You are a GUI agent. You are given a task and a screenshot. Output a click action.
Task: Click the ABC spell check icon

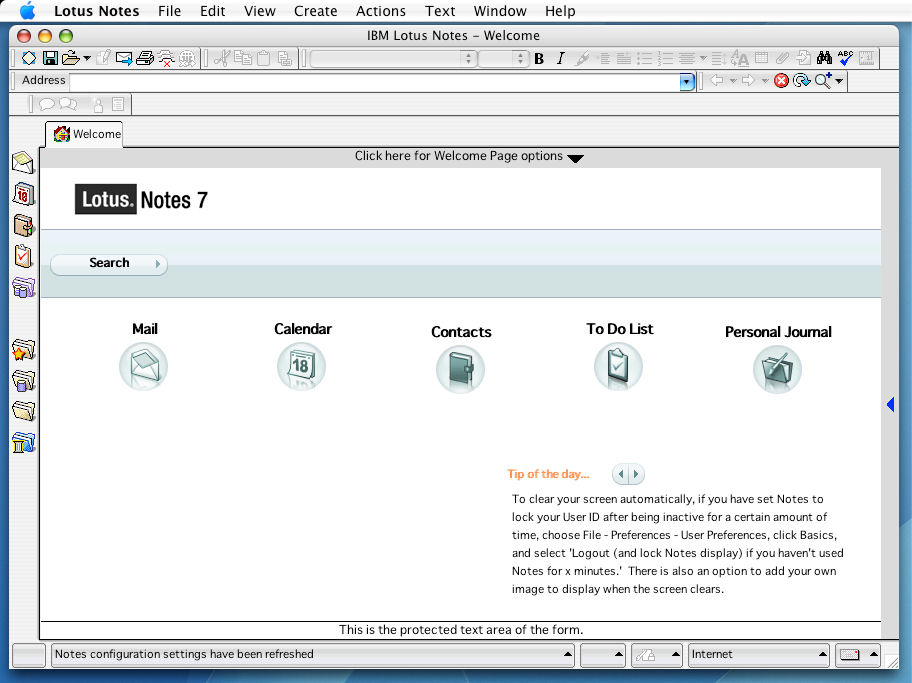[845, 58]
